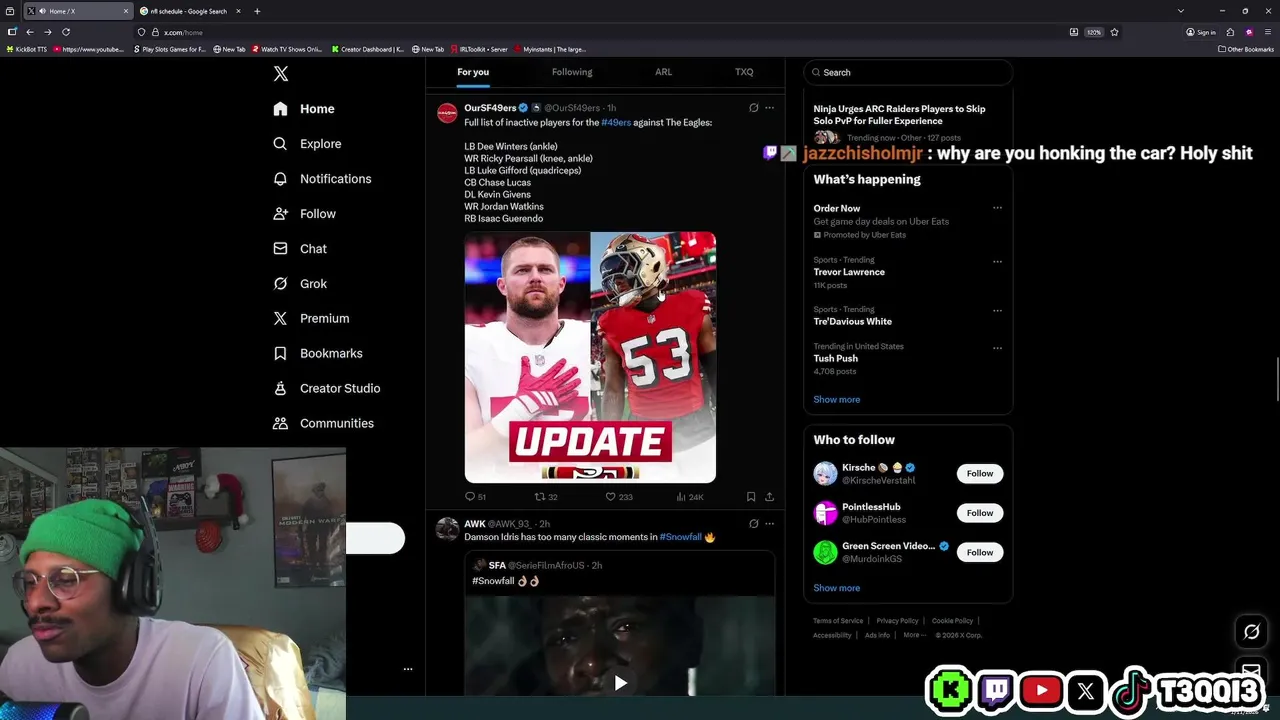Open a new browser tab

point(257,11)
